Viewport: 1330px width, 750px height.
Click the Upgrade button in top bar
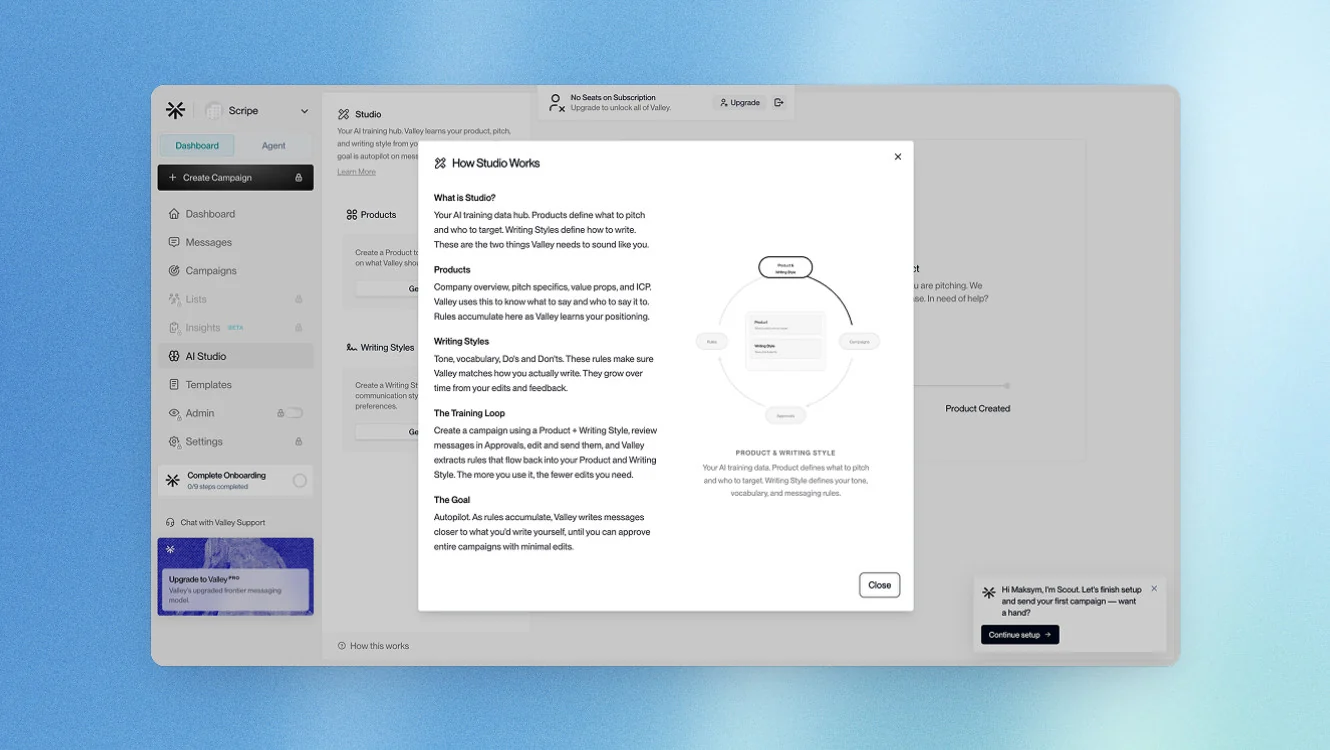(x=740, y=103)
